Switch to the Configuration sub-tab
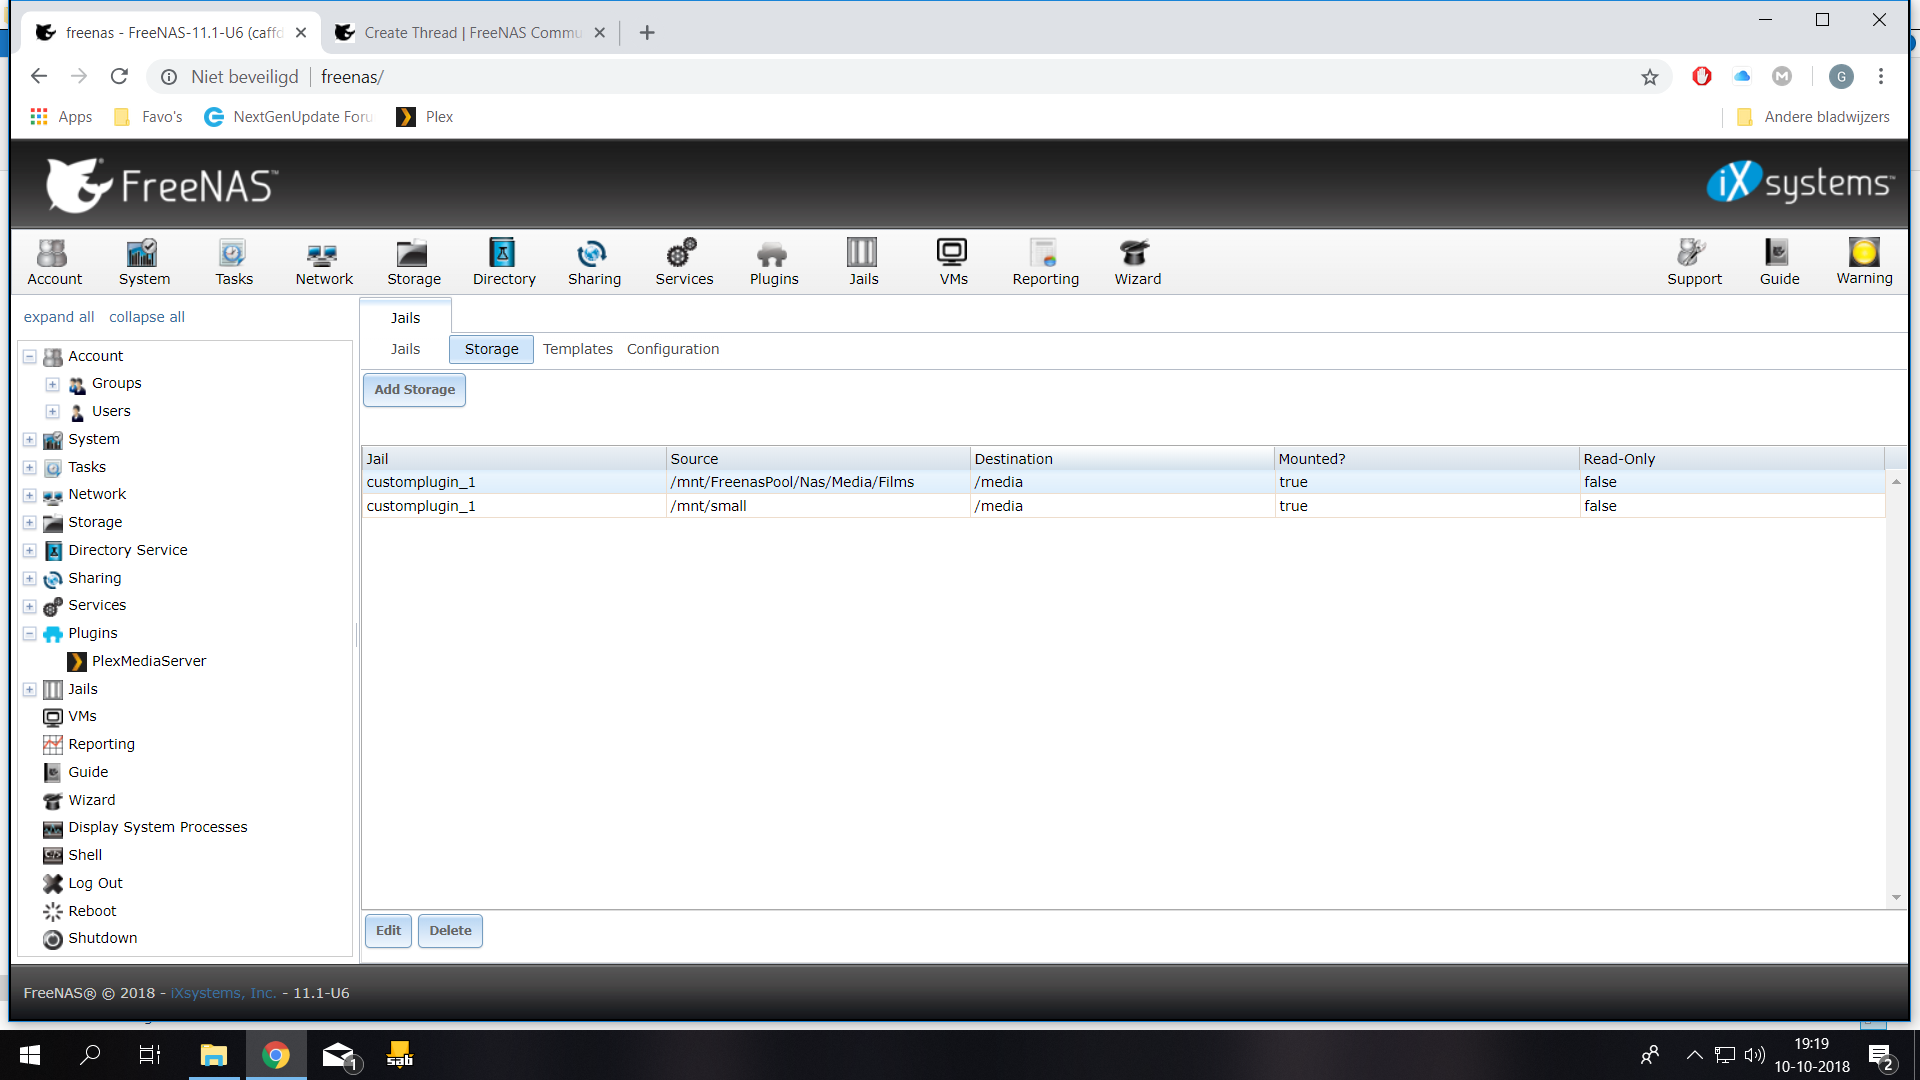Viewport: 1920px width, 1080px height. pos(673,349)
